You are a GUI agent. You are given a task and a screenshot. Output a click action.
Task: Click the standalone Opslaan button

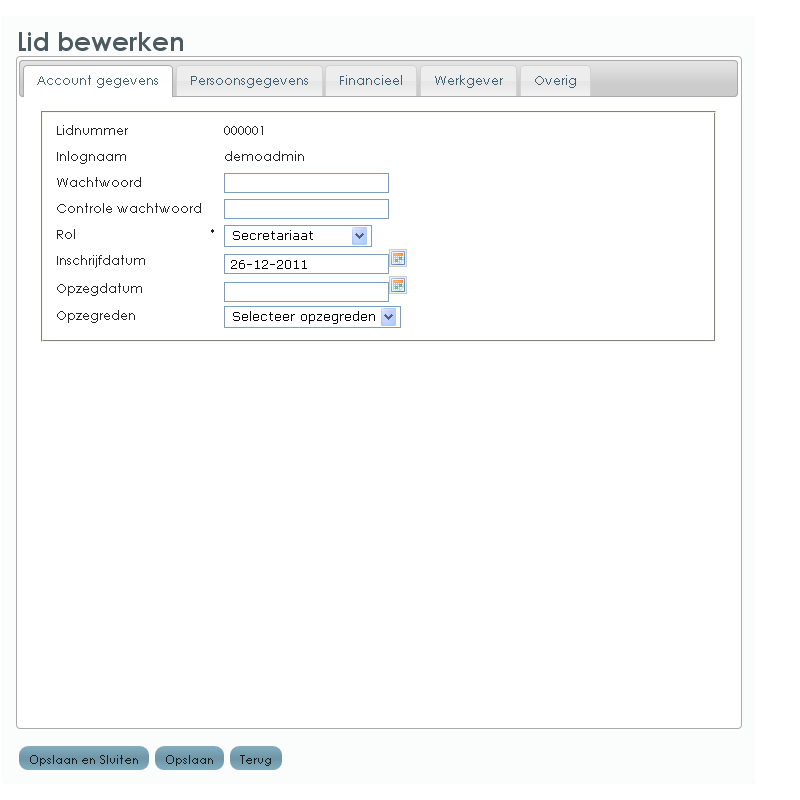(190, 759)
